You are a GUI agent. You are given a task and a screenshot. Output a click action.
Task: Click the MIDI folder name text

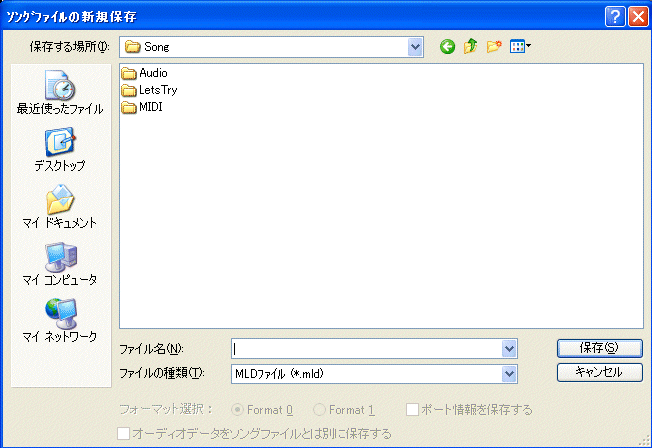point(151,107)
